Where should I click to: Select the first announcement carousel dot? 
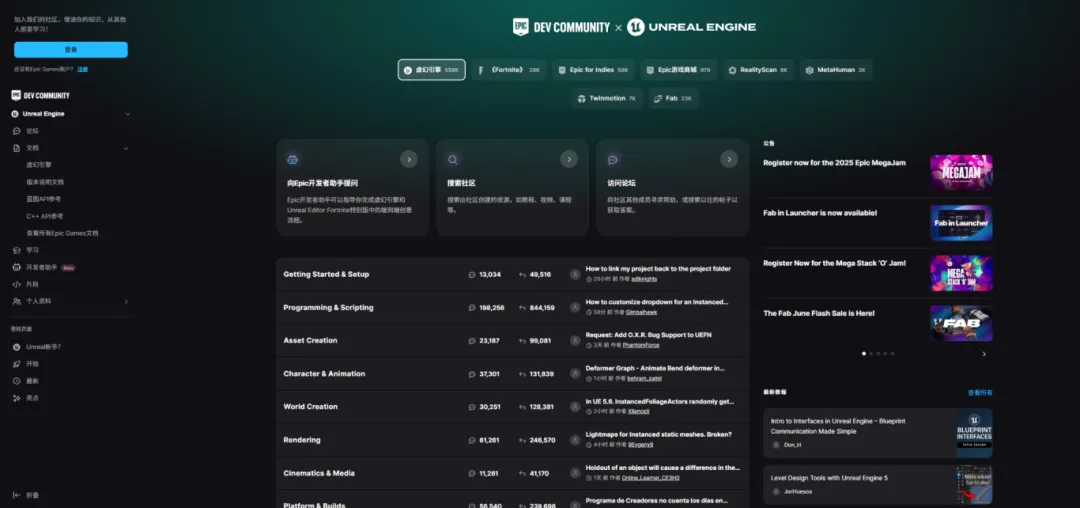point(864,354)
